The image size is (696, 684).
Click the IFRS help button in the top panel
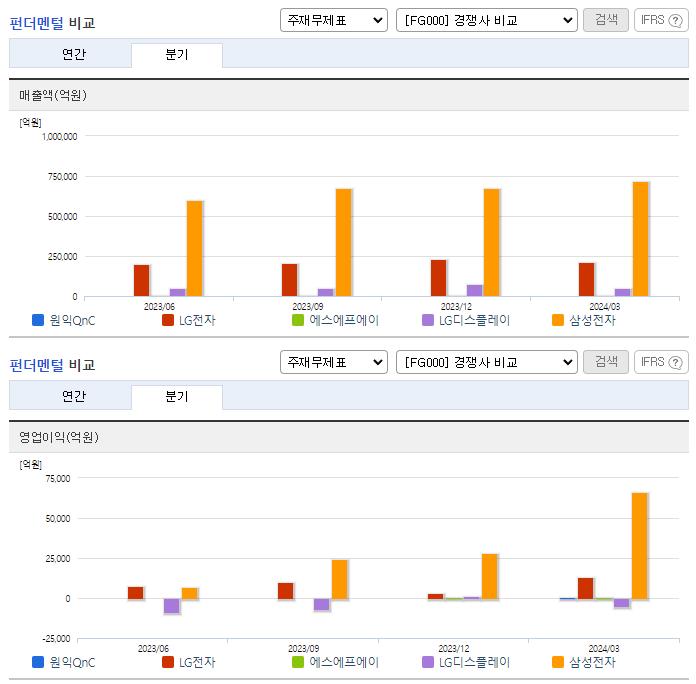[661, 20]
